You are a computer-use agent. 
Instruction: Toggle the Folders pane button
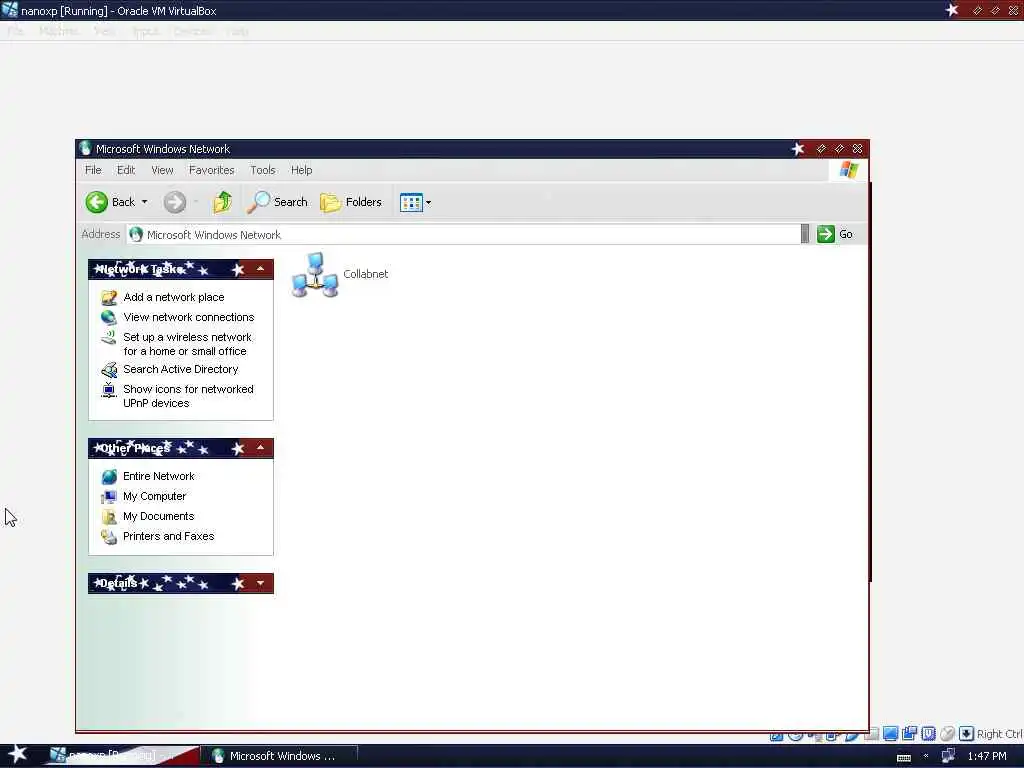tap(351, 202)
